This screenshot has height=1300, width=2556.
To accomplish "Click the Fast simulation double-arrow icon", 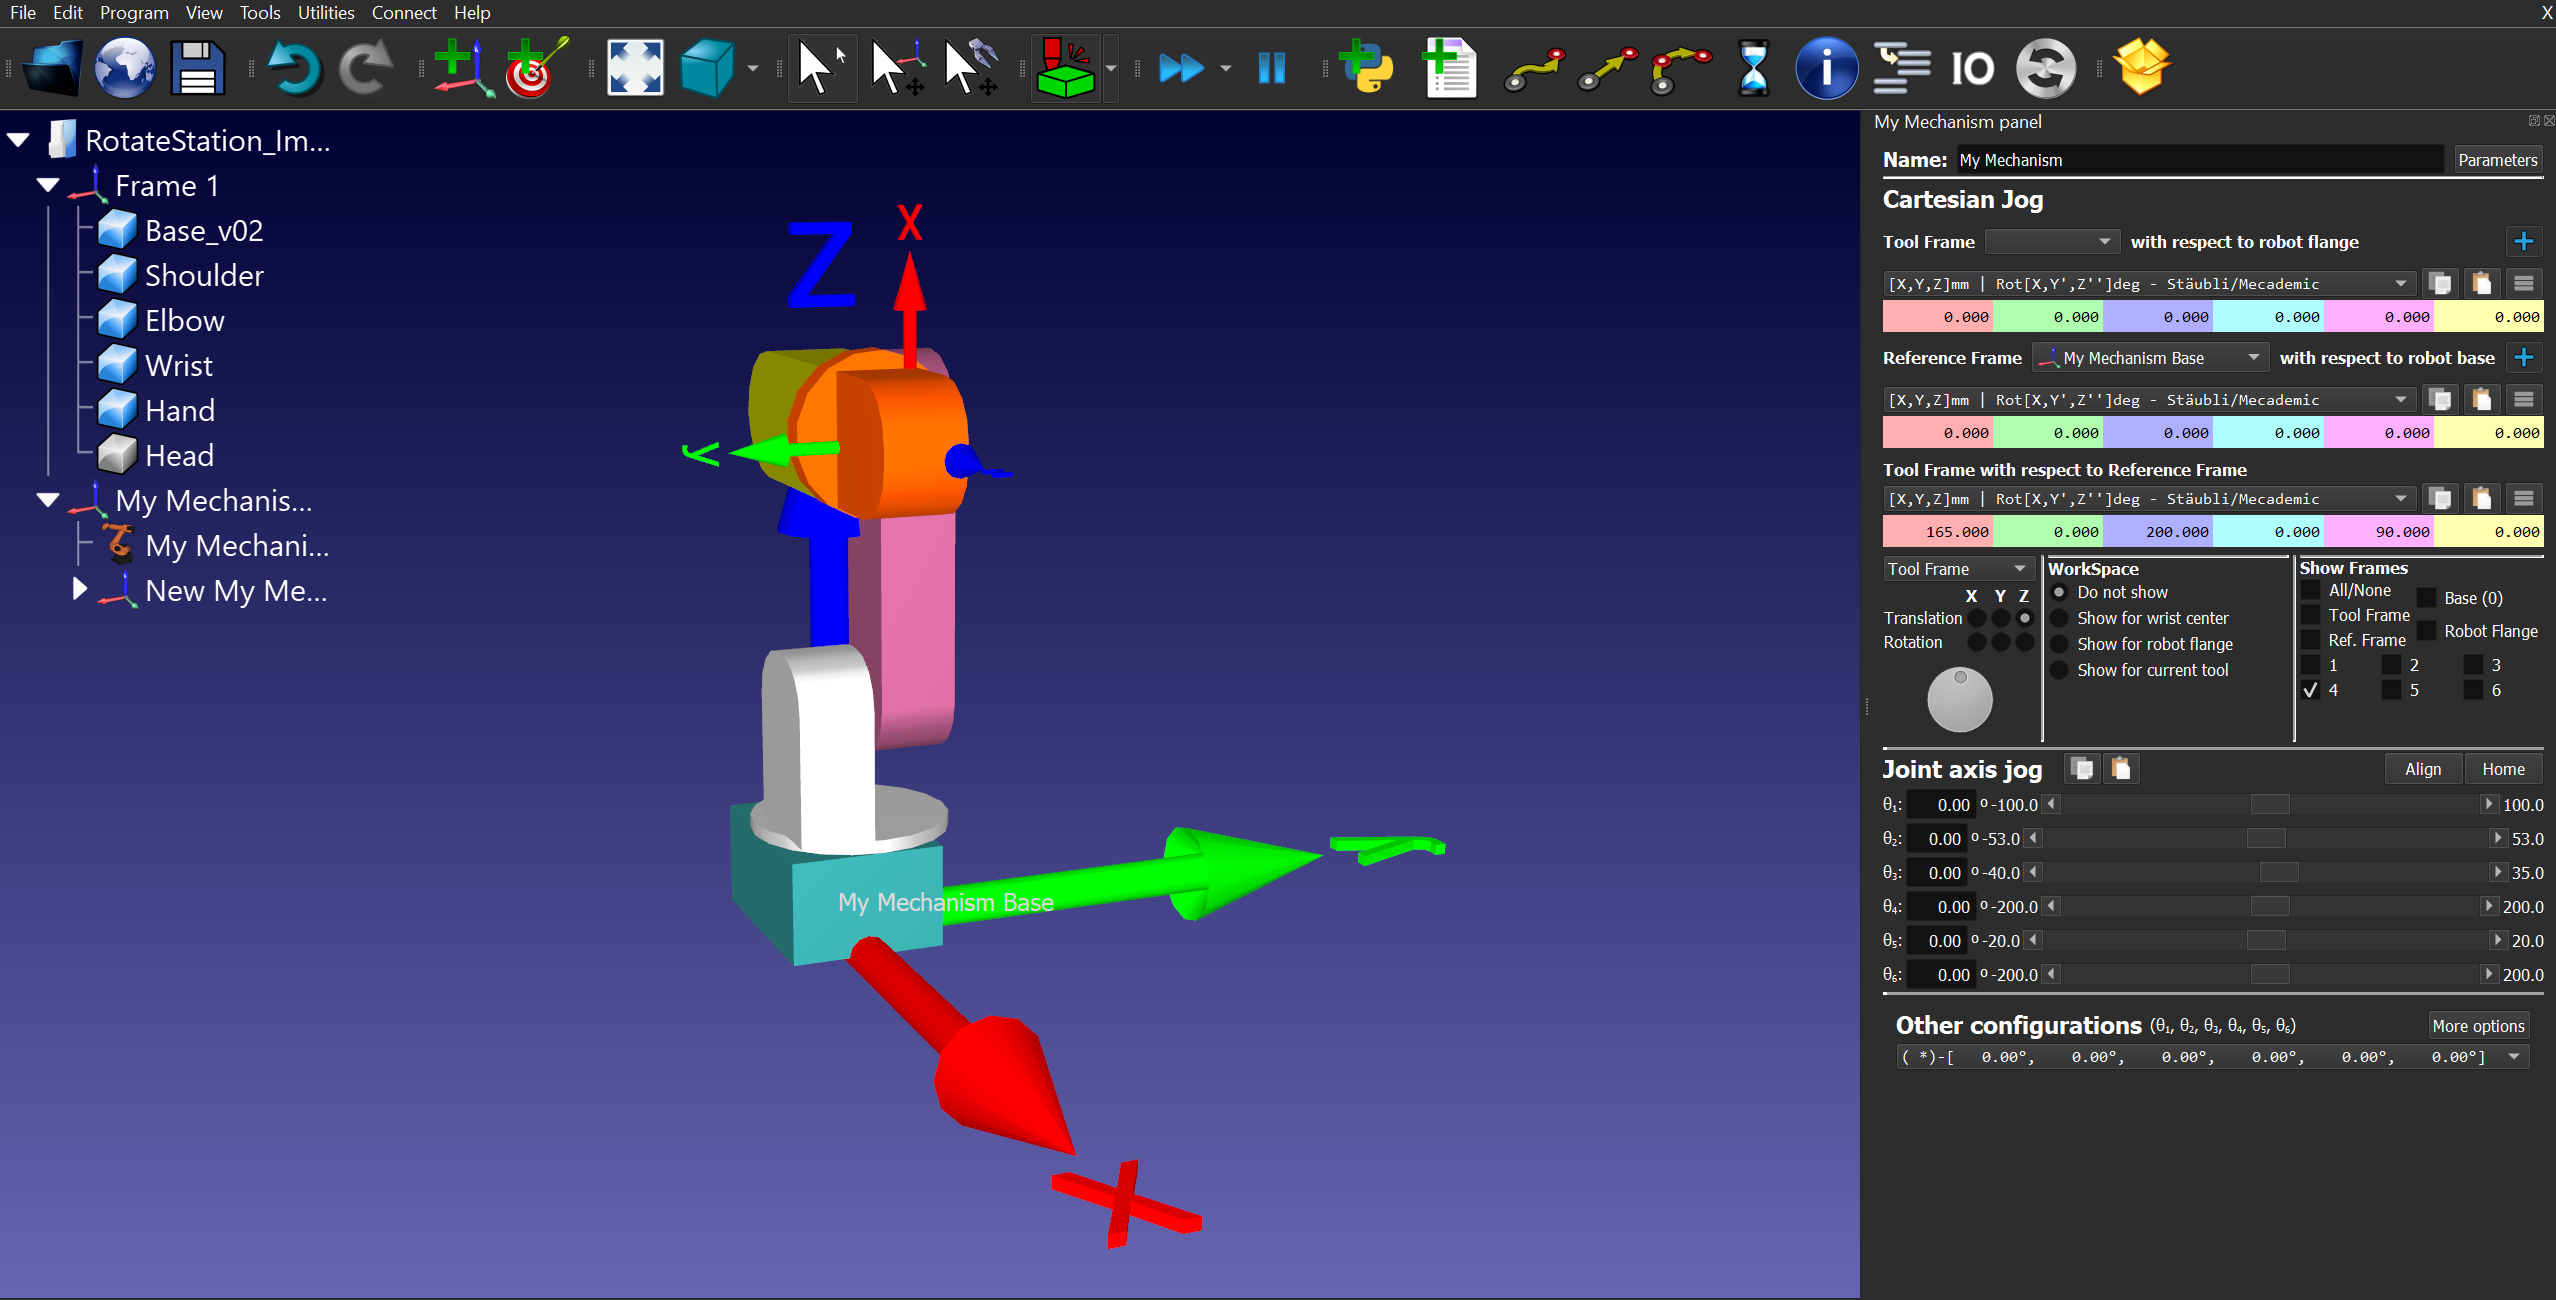I will click(1181, 68).
